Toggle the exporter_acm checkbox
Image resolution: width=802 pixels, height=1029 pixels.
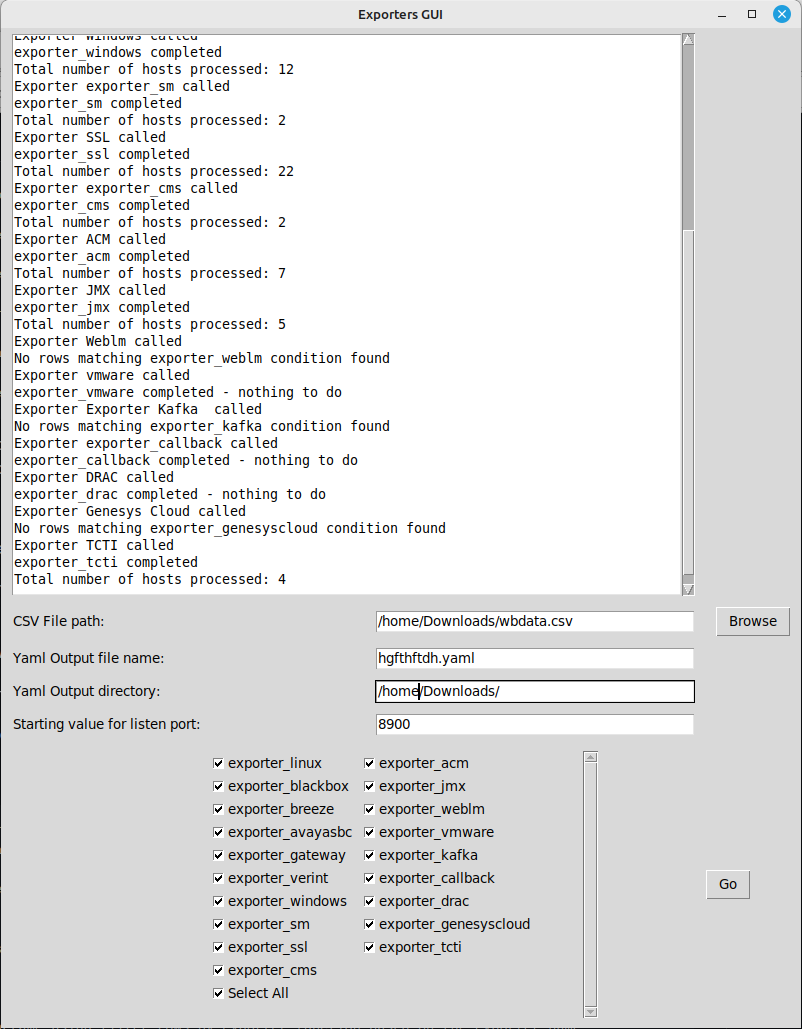pos(369,763)
